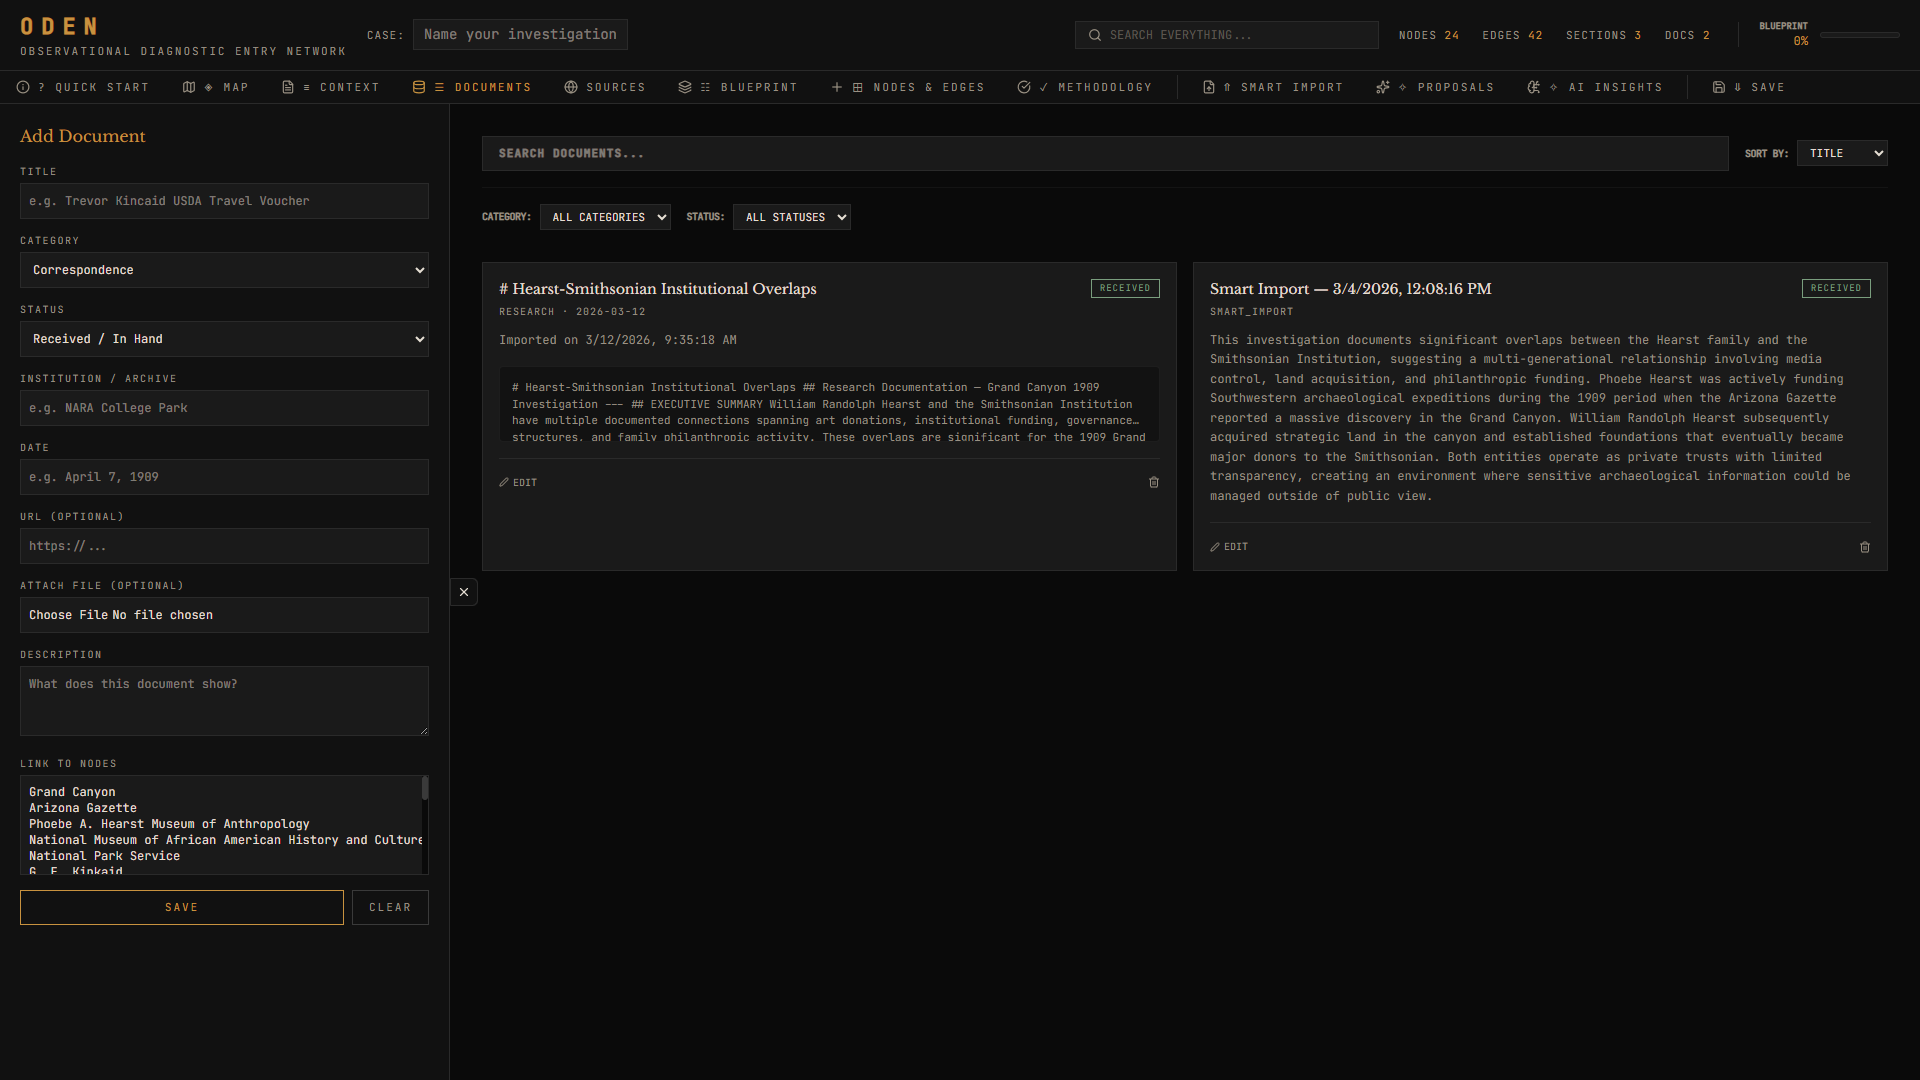This screenshot has width=1920, height=1080.
Task: Change Status dropdown from Received / In Hand
Action: 224,339
